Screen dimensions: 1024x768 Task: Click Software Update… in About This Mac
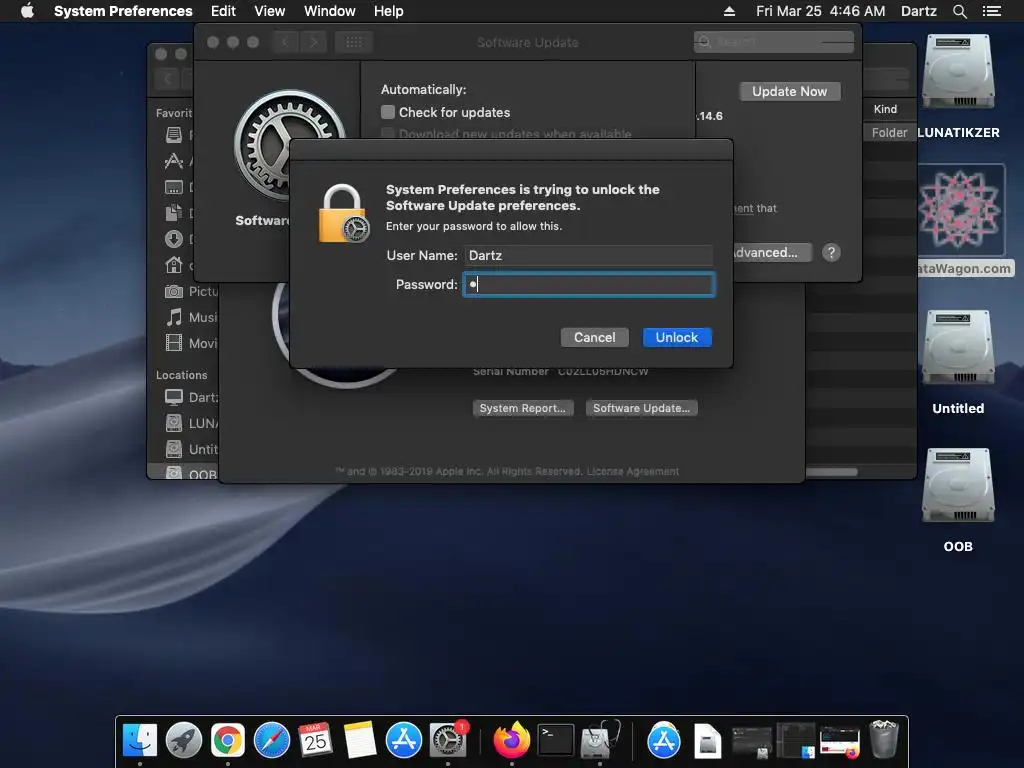(641, 408)
